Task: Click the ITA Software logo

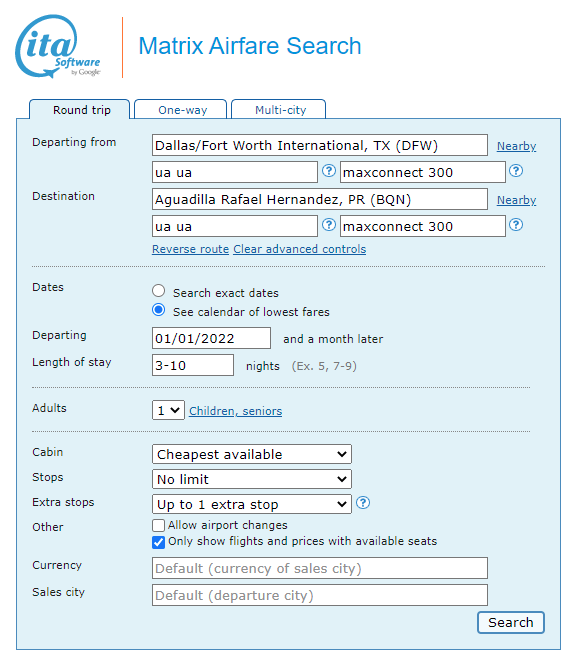Action: point(58,47)
